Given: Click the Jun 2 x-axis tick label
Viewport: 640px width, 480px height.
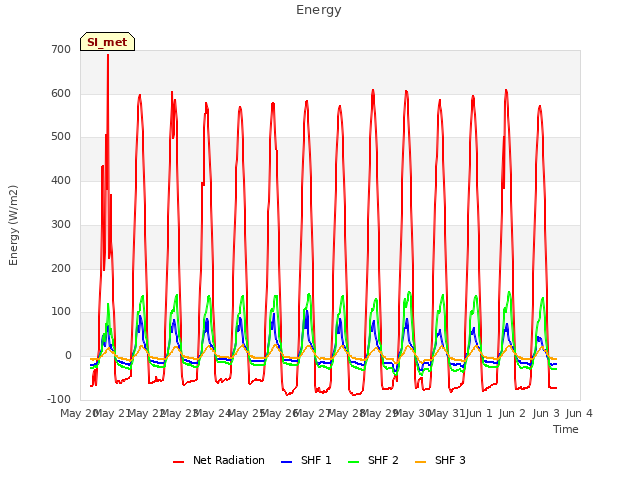Looking at the screenshot, I should [x=512, y=413].
